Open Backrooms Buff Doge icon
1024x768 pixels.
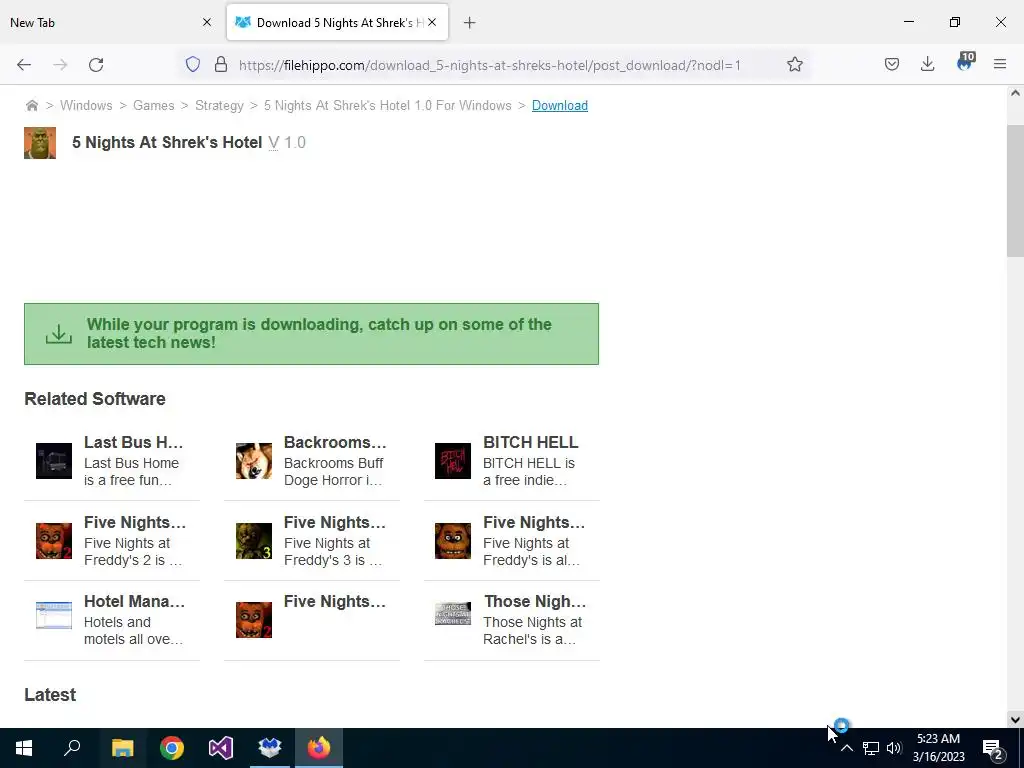tap(253, 461)
